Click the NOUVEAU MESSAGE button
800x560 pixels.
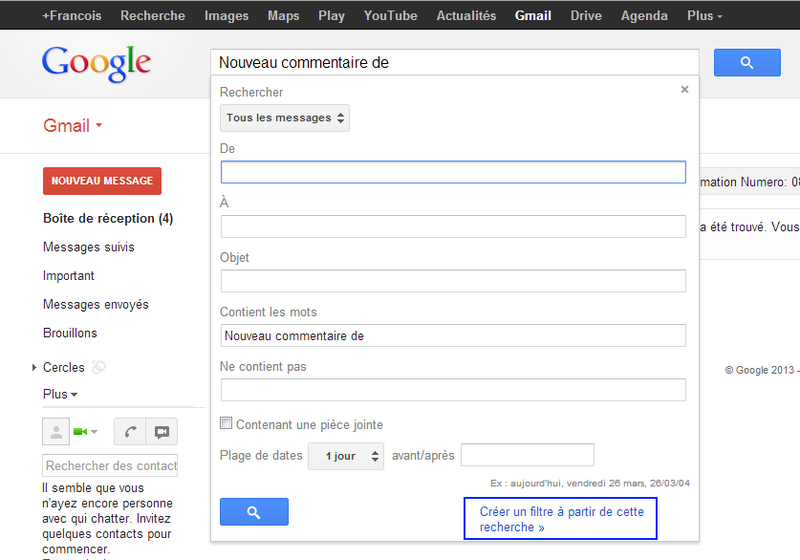102,181
